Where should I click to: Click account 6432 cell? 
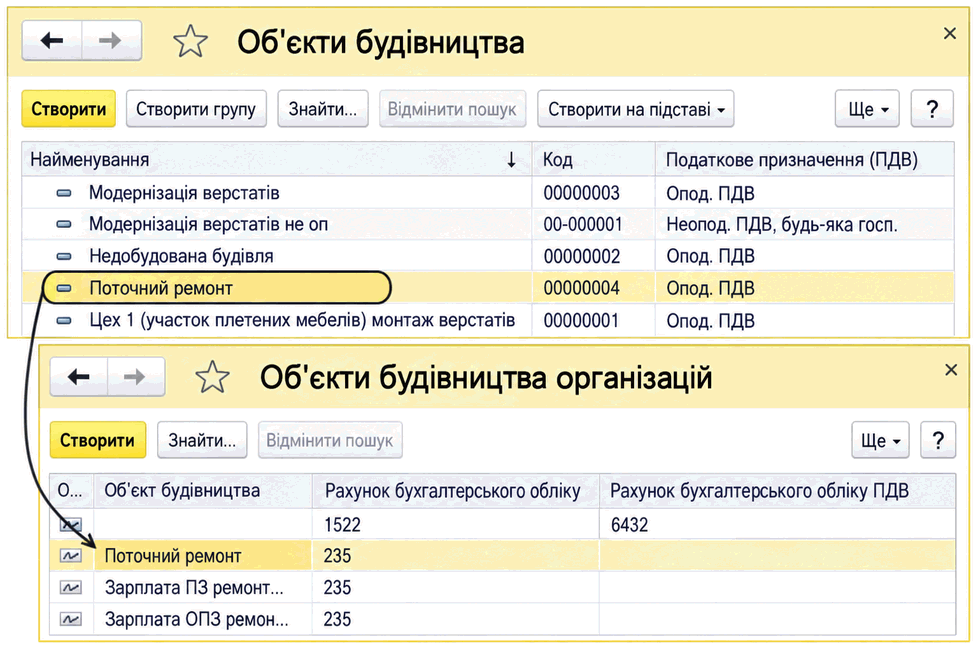pyautogui.click(x=777, y=525)
